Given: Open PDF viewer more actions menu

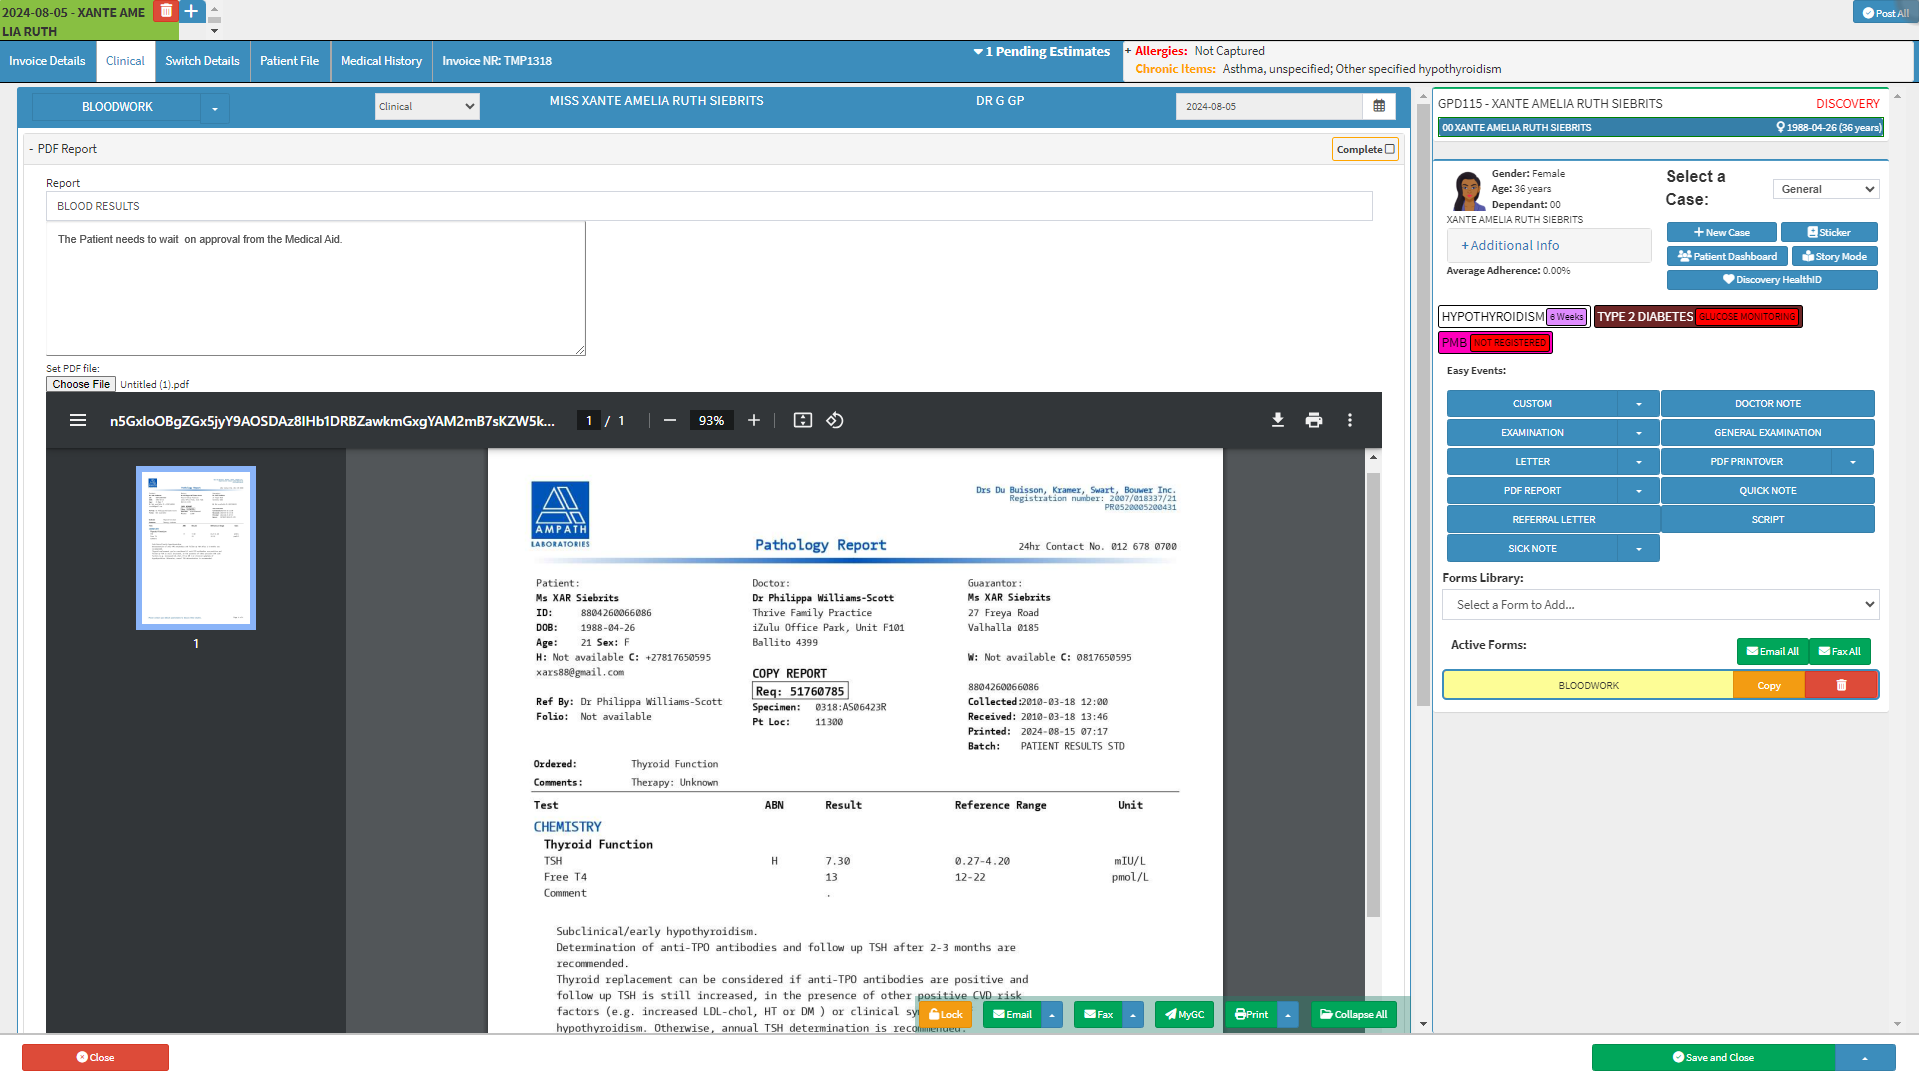Looking at the screenshot, I should click(1350, 421).
